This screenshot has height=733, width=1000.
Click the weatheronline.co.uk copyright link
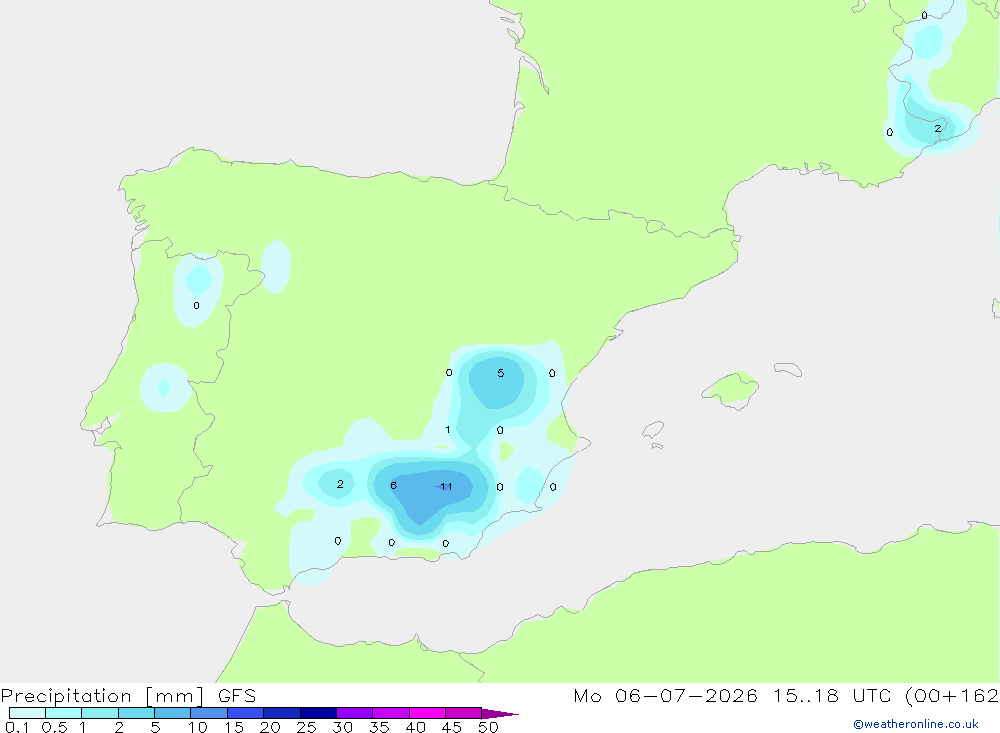click(915, 724)
